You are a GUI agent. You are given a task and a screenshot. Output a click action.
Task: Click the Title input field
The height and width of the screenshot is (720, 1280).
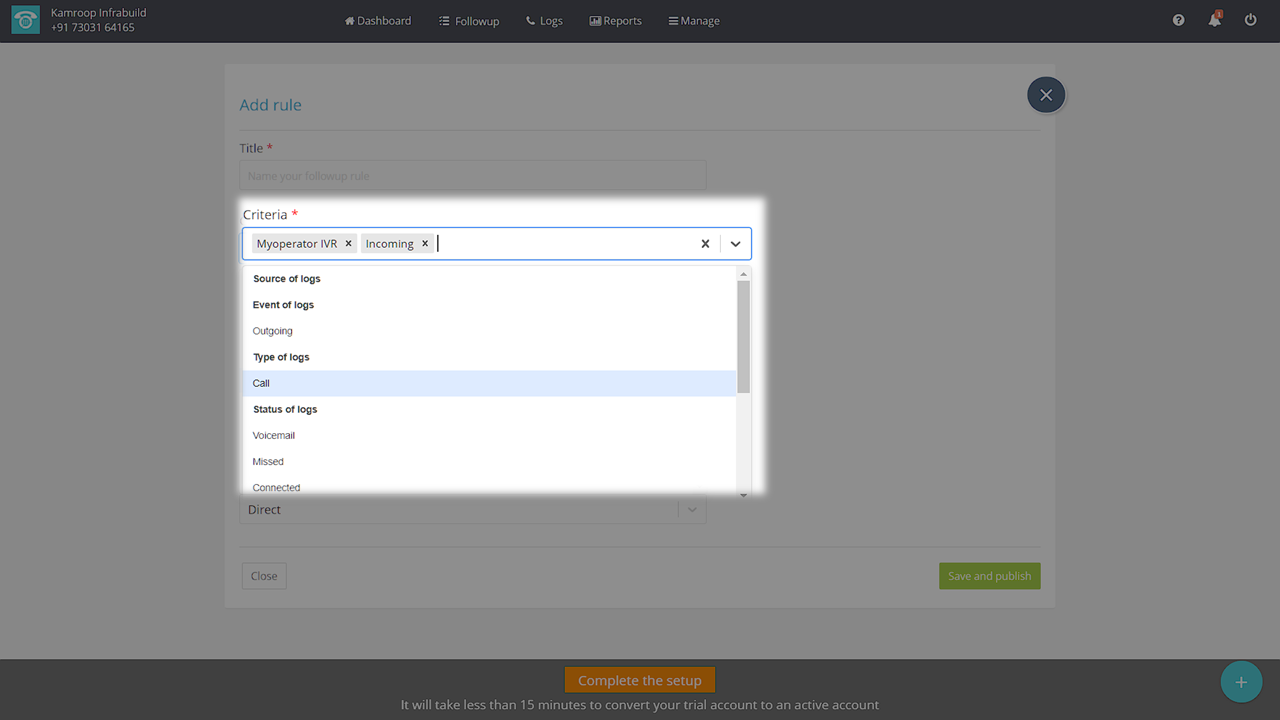click(x=472, y=176)
